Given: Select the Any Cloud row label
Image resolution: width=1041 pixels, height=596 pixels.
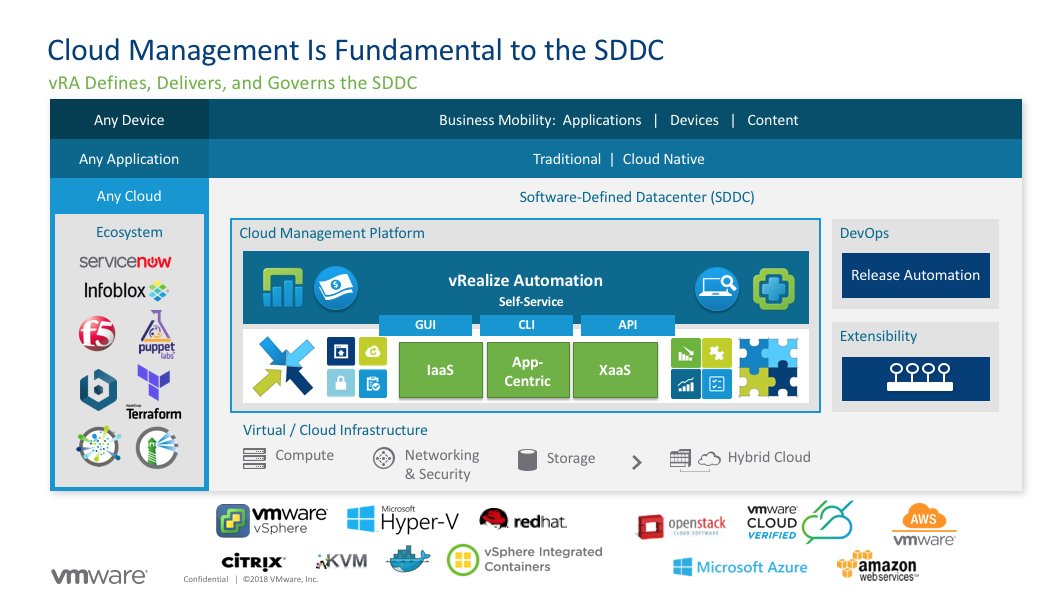Looking at the screenshot, I should [x=129, y=196].
